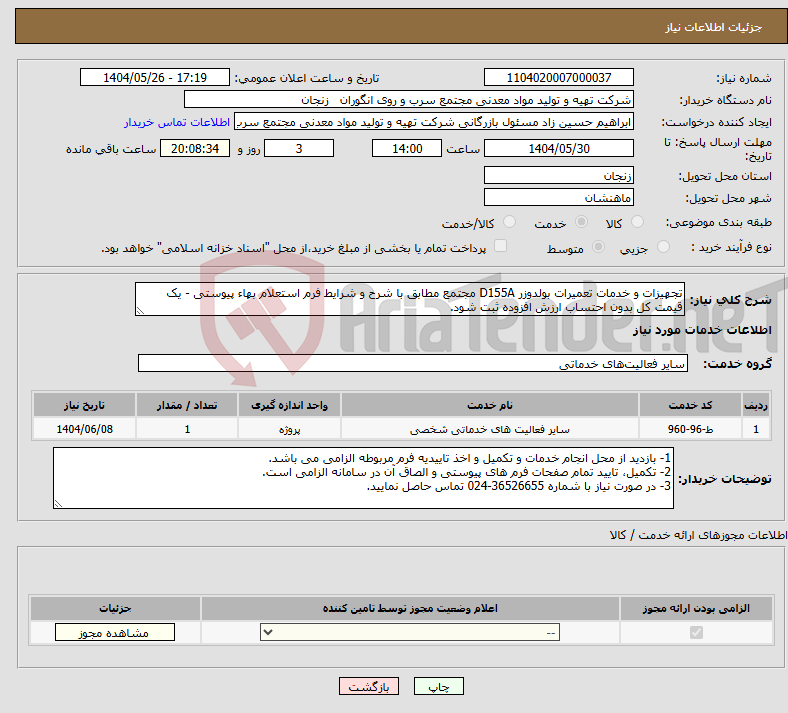Click تعداد / مقدار column header
Viewport: 788px width, 713px height.
pos(187,405)
